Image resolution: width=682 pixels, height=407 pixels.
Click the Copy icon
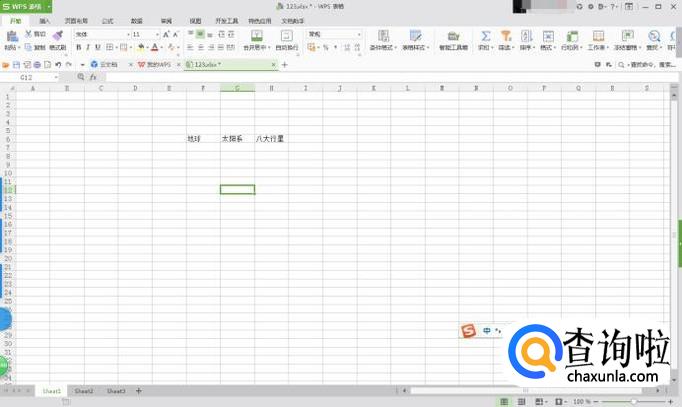click(29, 47)
